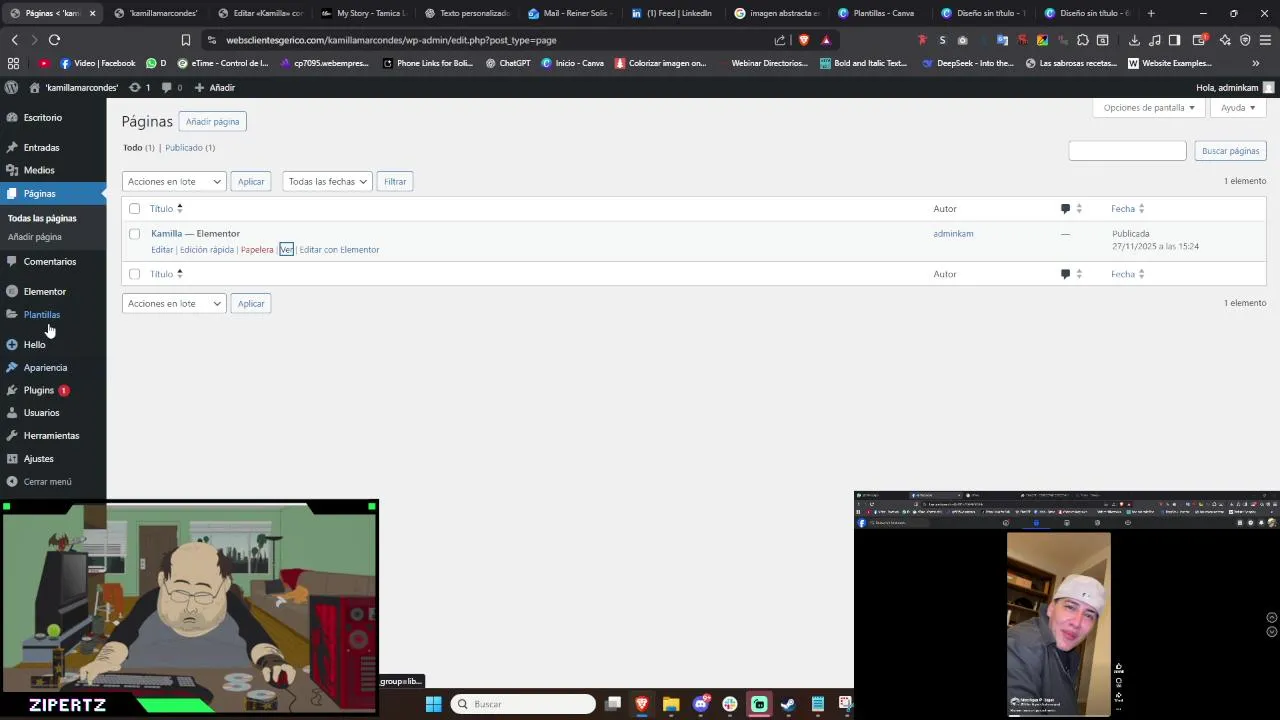
Task: Click the Buscar páginas button
Action: click(x=1230, y=150)
